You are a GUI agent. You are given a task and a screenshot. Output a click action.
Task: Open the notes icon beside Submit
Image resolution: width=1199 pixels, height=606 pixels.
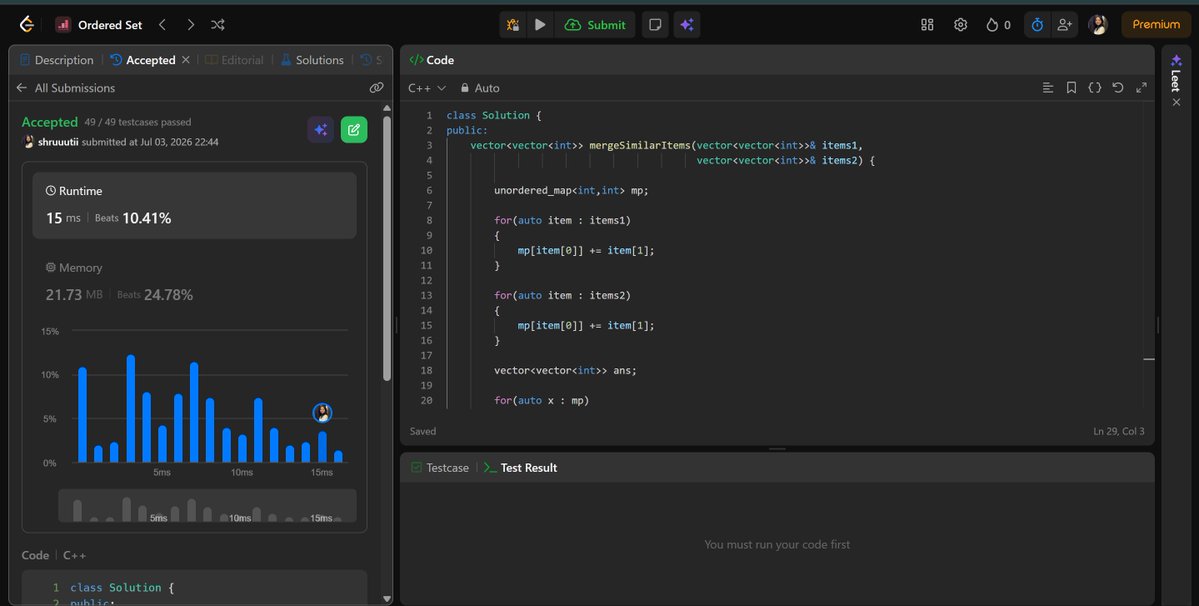click(x=655, y=25)
